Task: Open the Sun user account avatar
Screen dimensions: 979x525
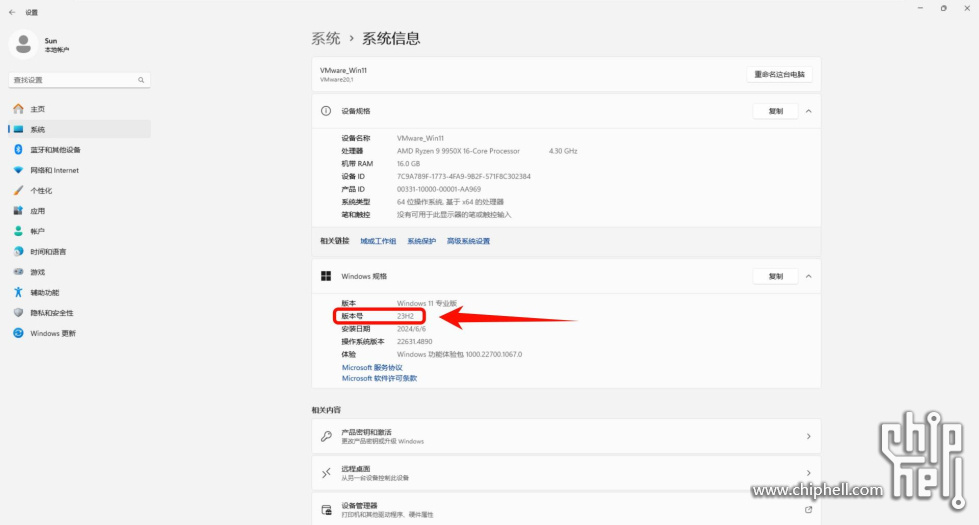Action: 23,44
